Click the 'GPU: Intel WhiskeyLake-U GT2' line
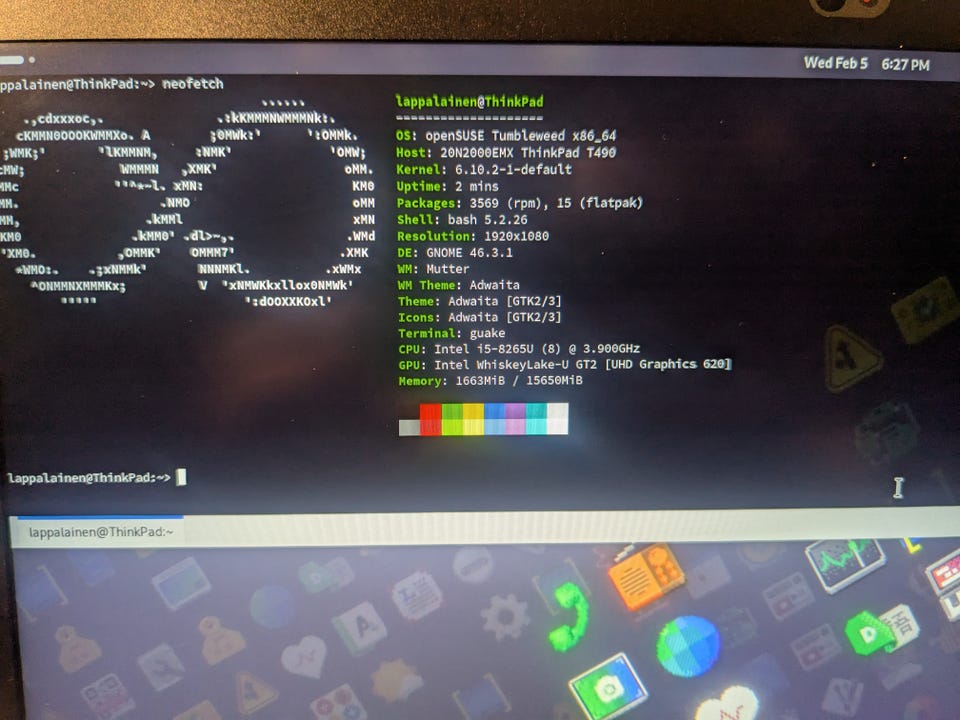The height and width of the screenshot is (720, 960). pyautogui.click(x=565, y=365)
